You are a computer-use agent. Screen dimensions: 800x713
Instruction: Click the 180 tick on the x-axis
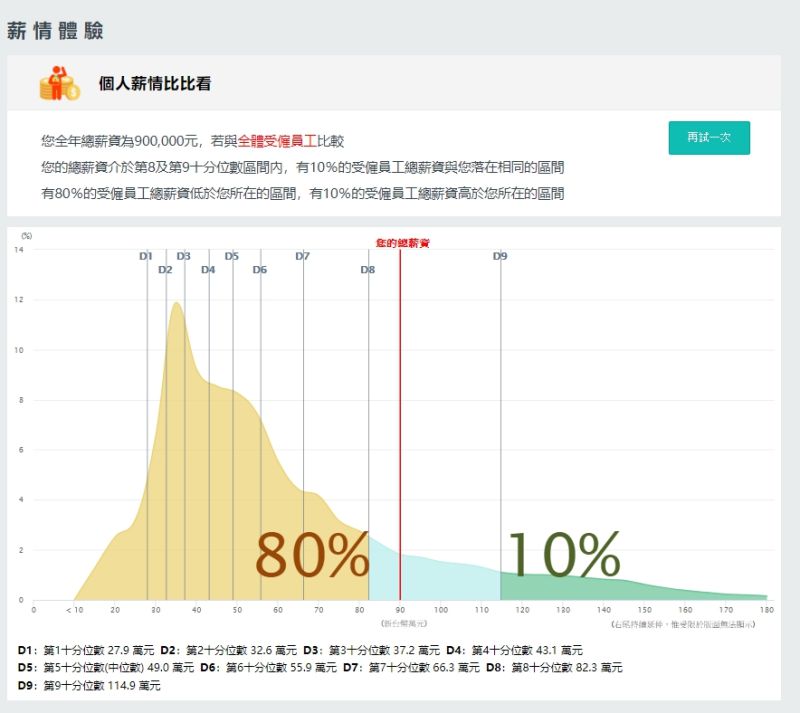point(767,609)
